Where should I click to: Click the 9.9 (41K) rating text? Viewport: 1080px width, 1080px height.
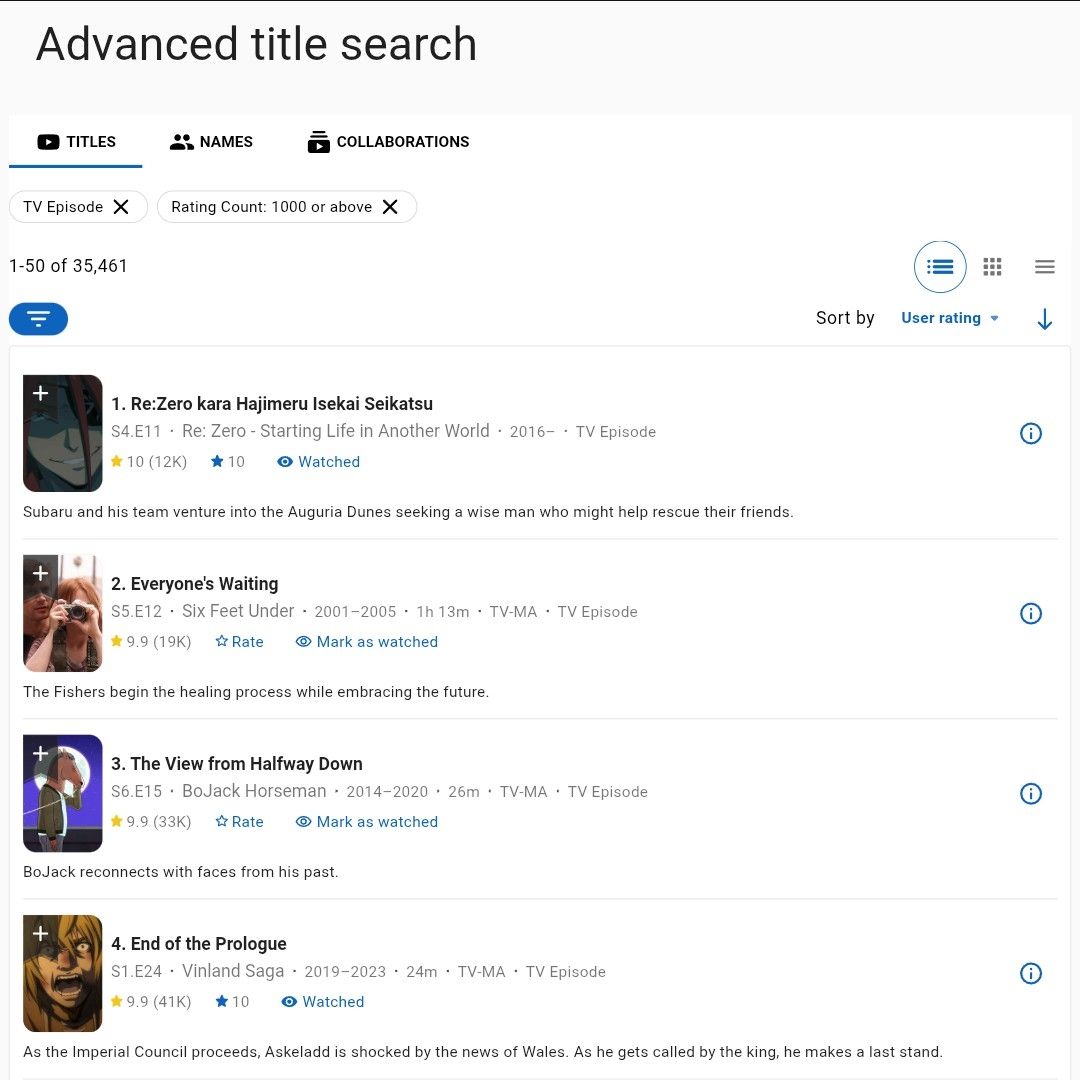[151, 1001]
